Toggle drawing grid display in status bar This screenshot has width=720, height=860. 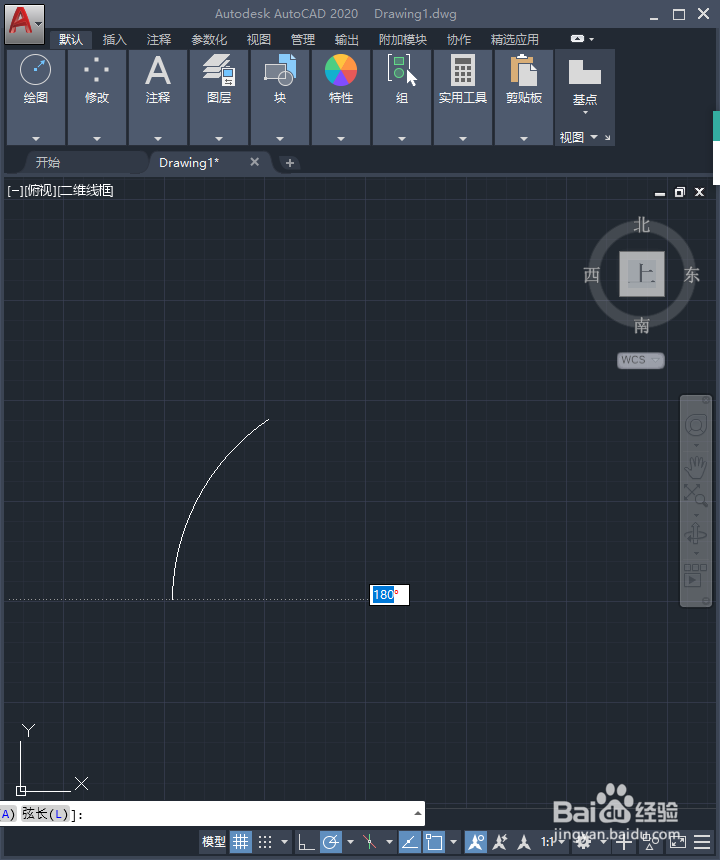pyautogui.click(x=240, y=842)
